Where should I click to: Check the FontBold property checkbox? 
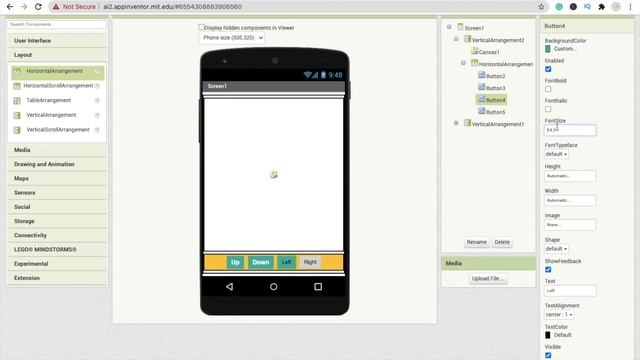[x=548, y=89]
